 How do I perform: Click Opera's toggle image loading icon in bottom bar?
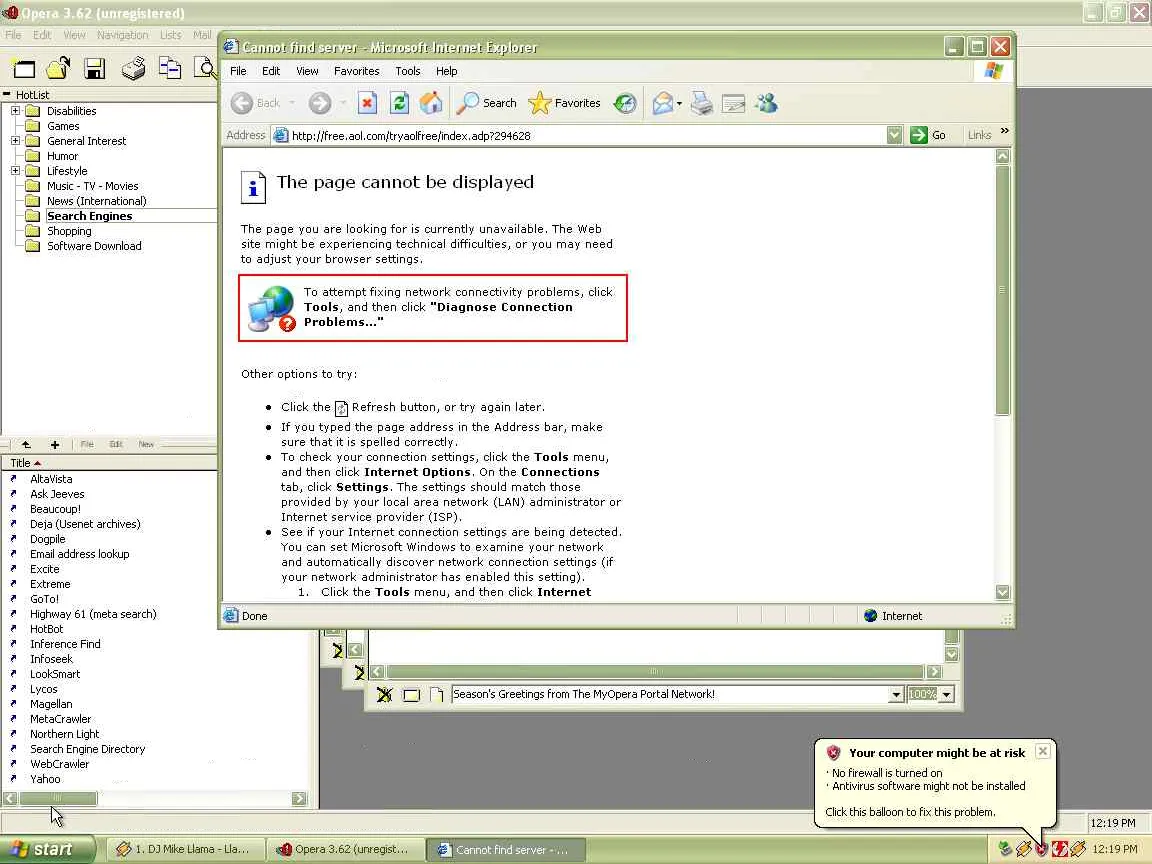384,694
